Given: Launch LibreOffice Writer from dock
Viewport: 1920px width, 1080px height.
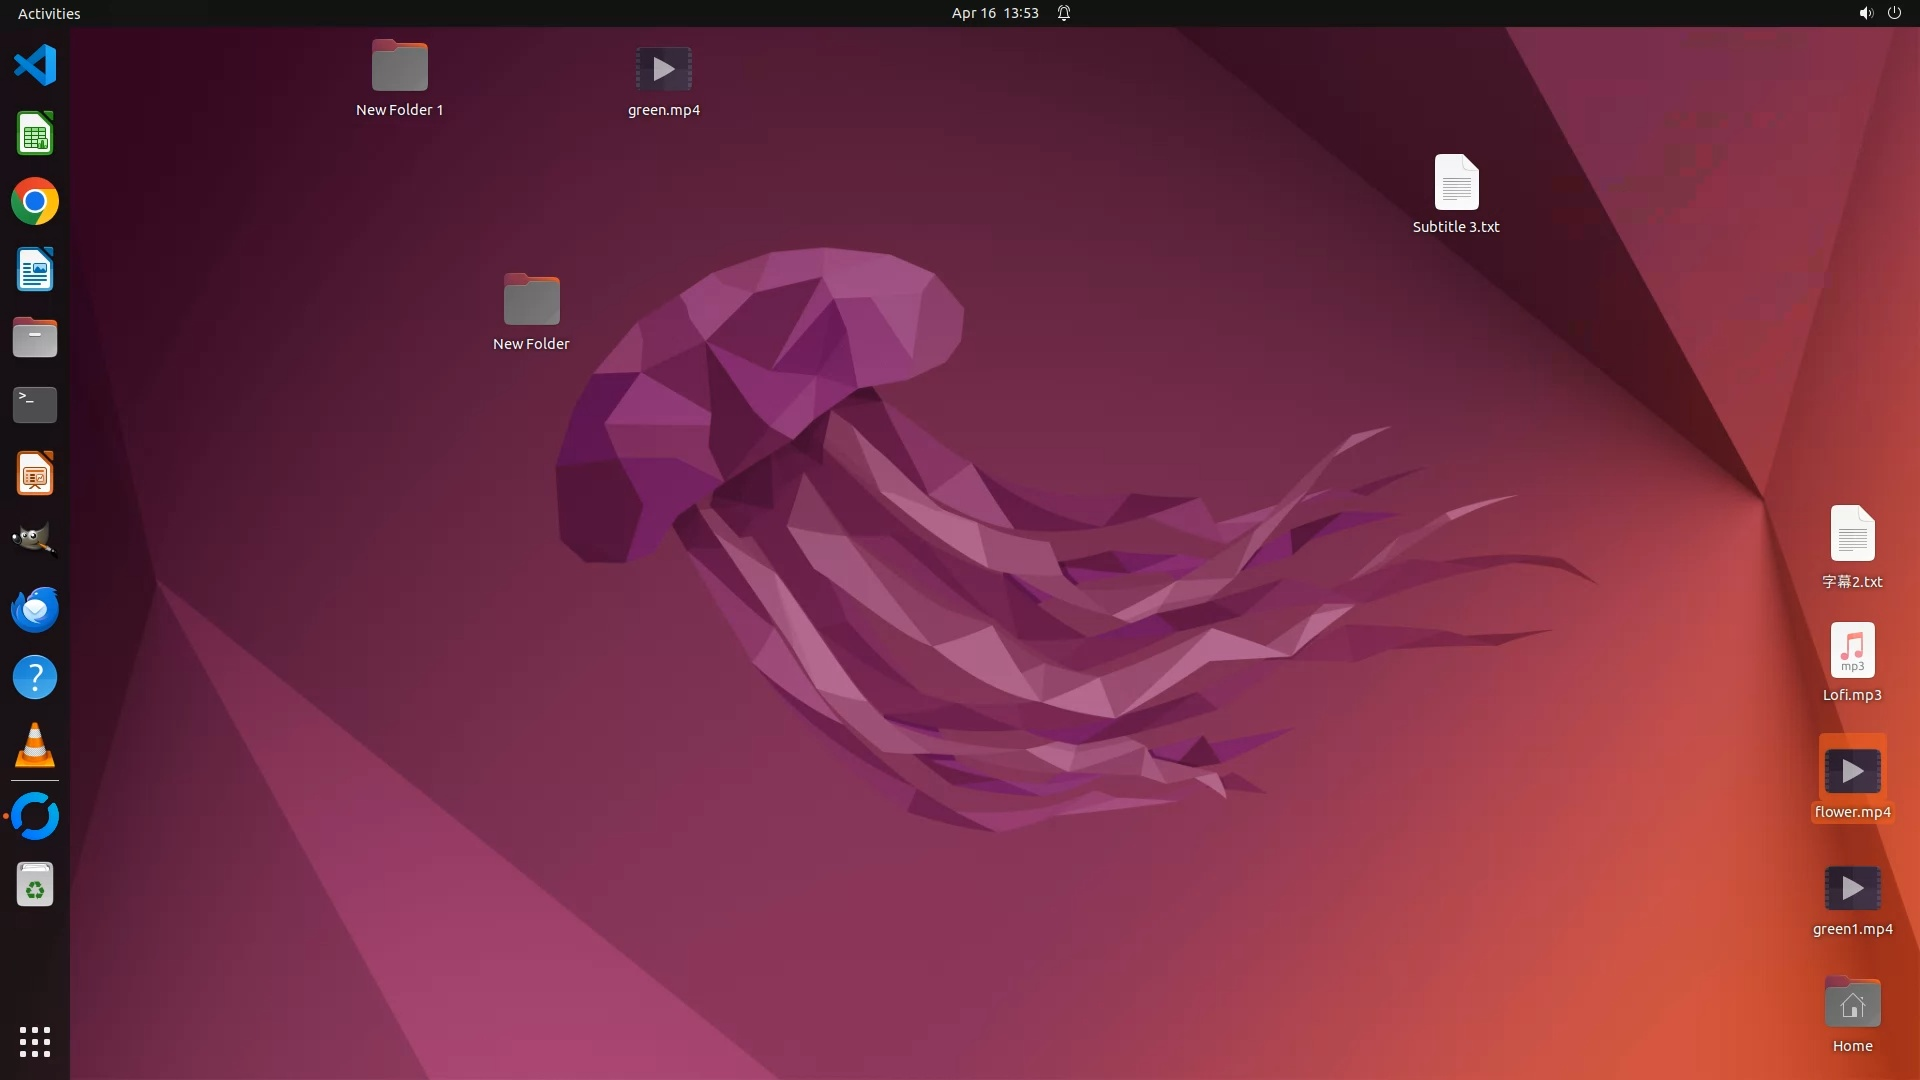Looking at the screenshot, I should click(35, 270).
